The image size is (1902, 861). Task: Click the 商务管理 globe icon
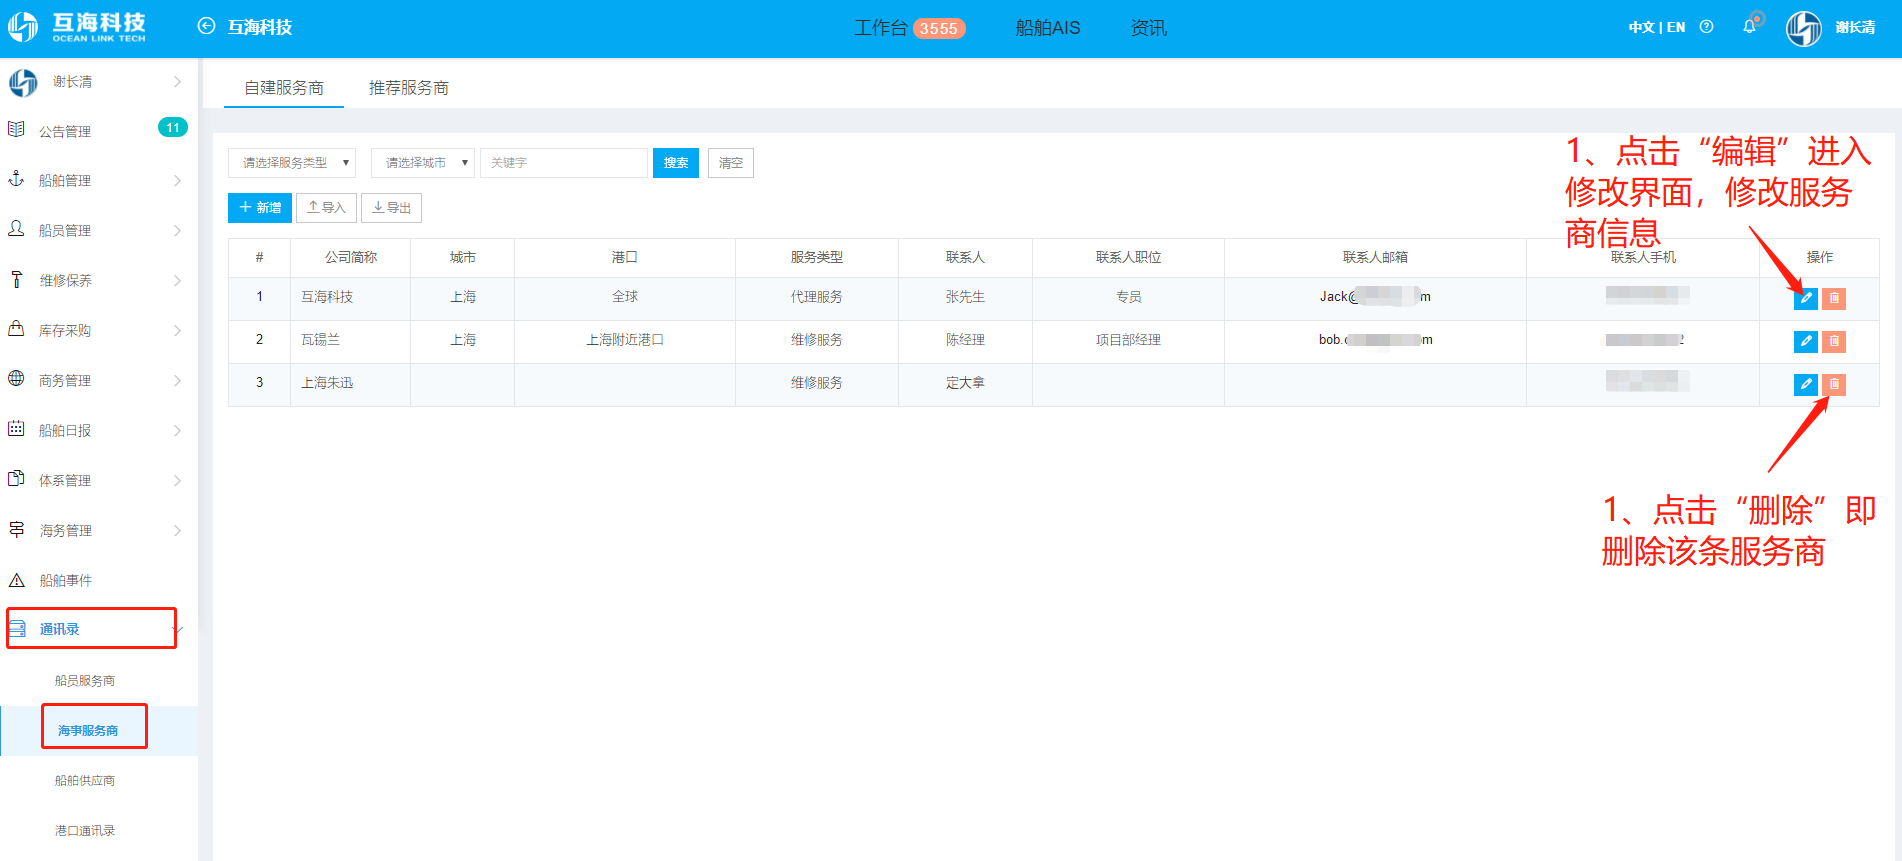[16, 379]
